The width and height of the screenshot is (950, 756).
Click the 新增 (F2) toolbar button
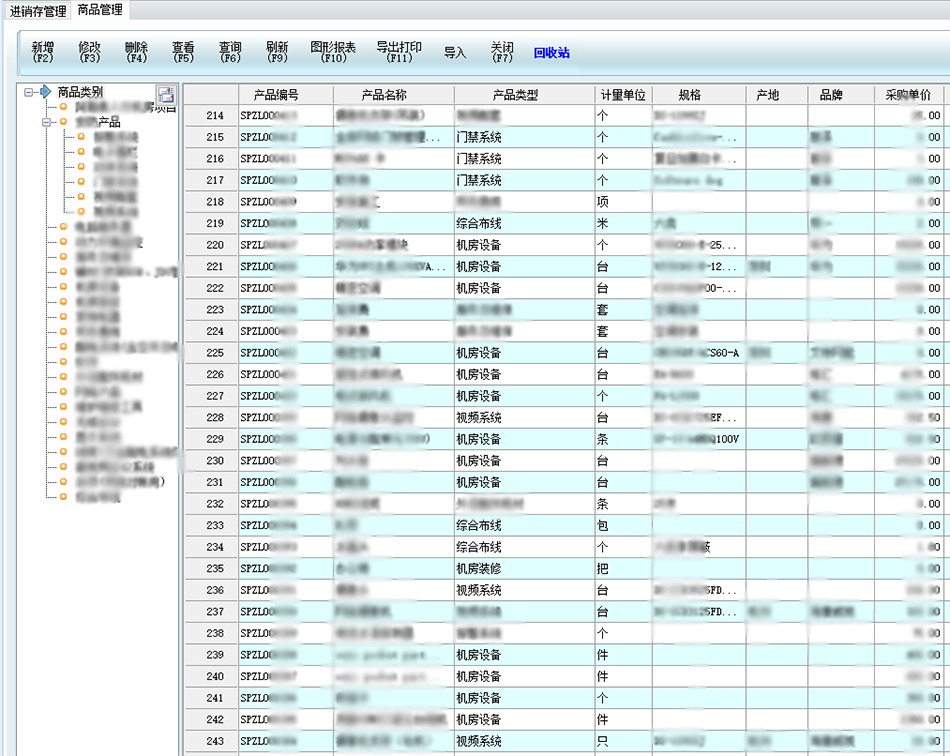pyautogui.click(x=43, y=52)
